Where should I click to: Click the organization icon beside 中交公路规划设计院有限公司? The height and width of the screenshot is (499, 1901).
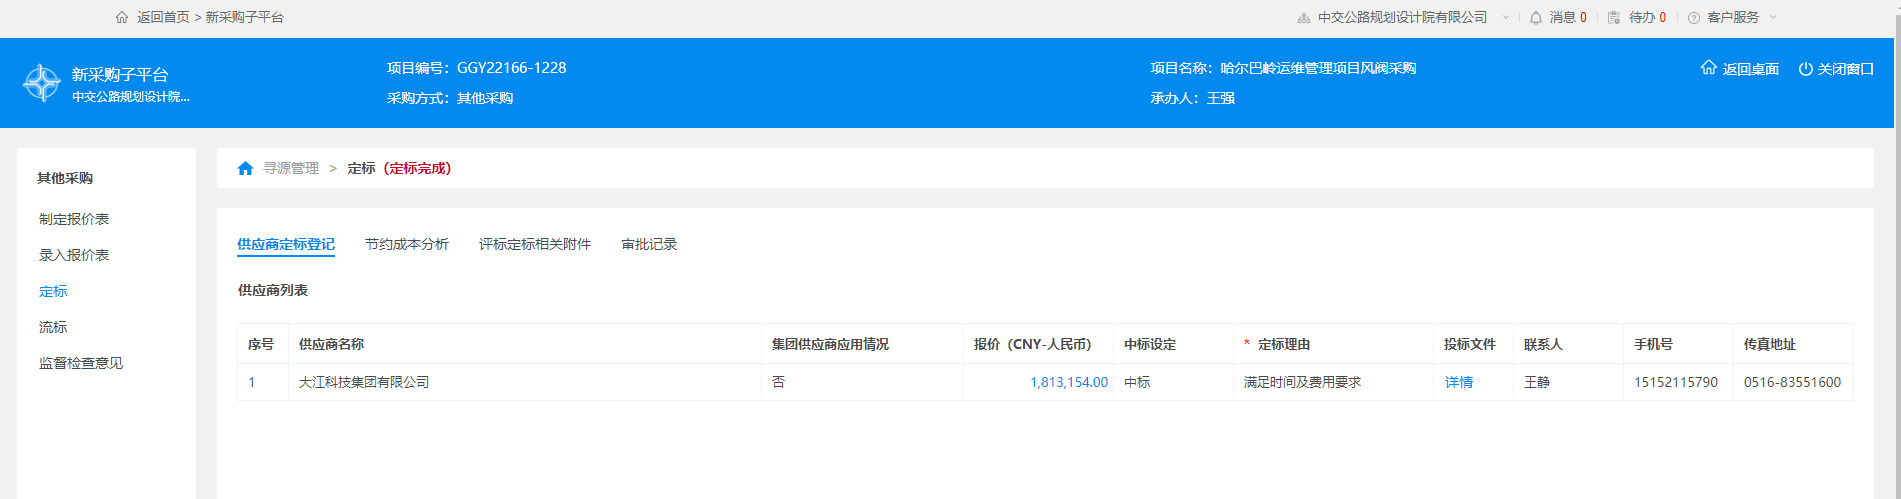click(x=1303, y=18)
